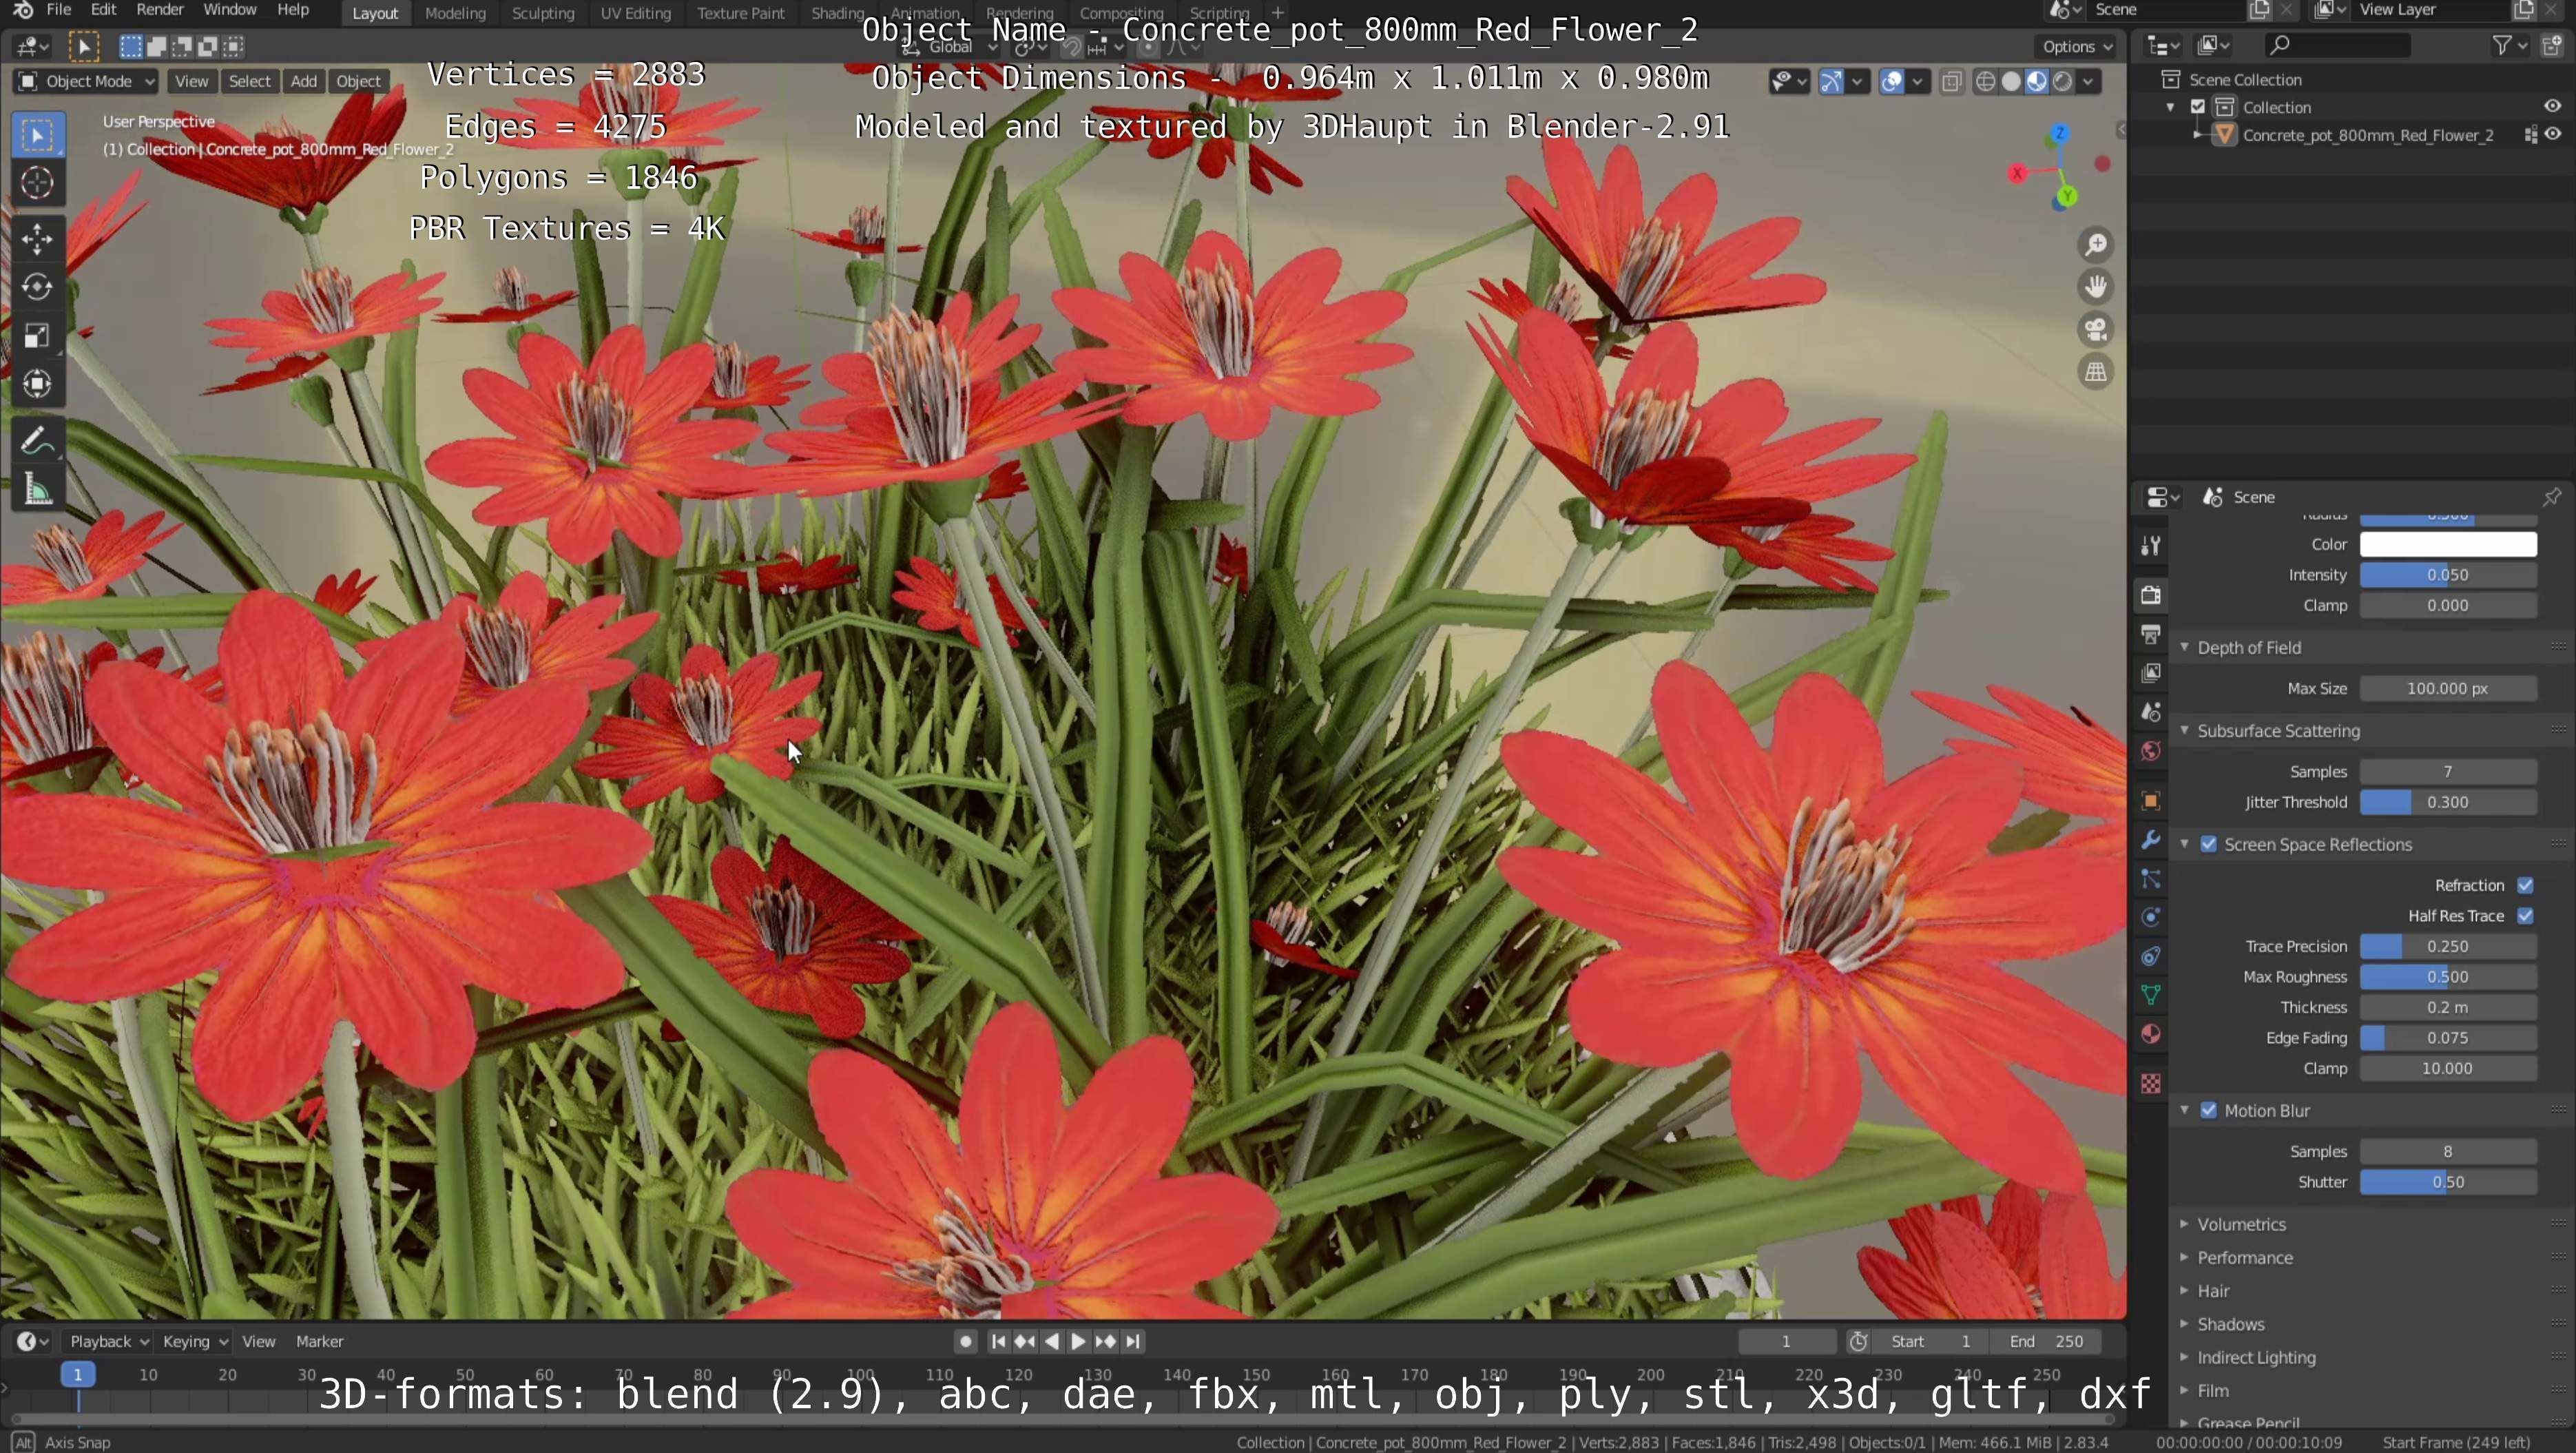Screen dimensions: 2576x1453
Task: Click the pan view hand icon
Action: click(2096, 287)
